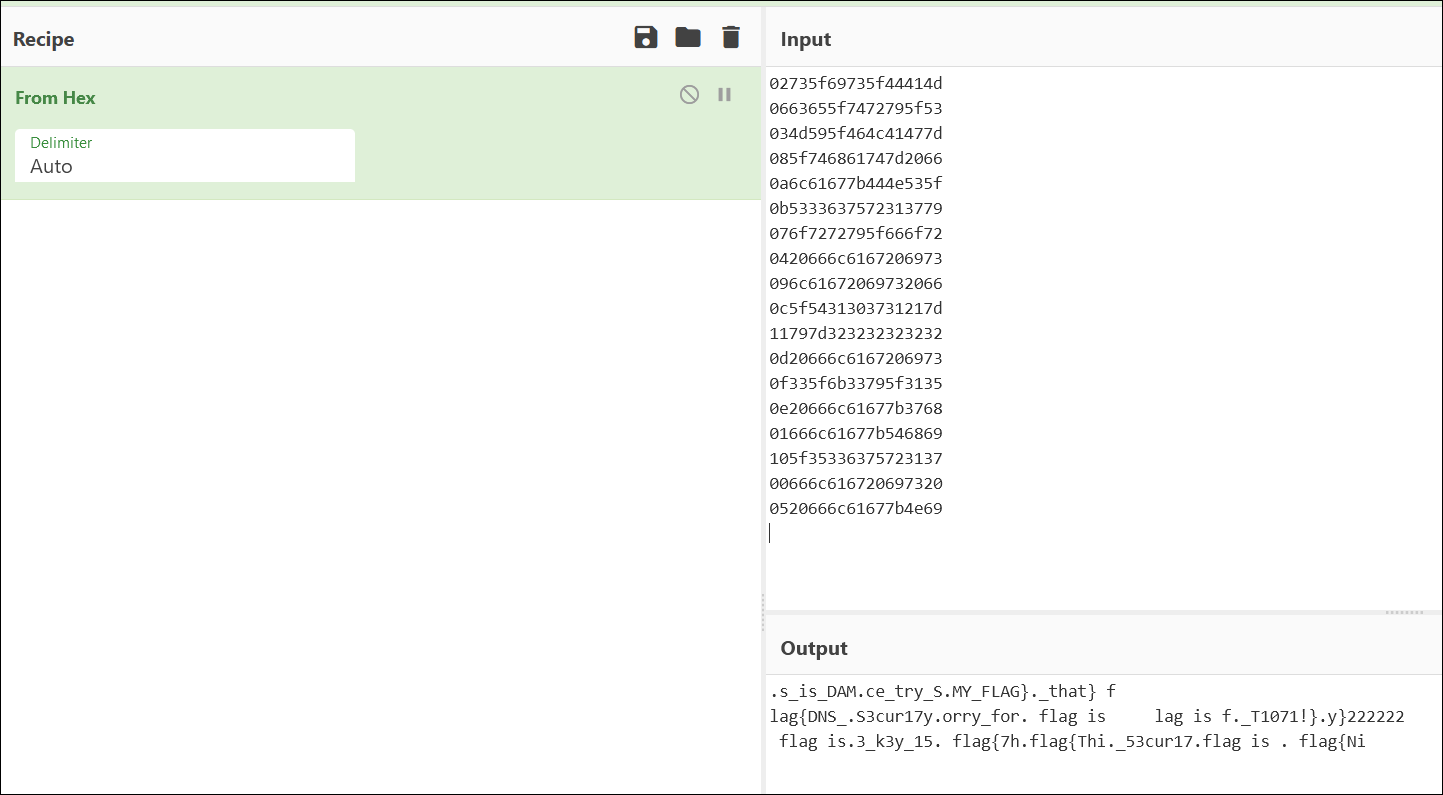This screenshot has width=1443, height=795.
Task: Click the Input panel heading
Action: click(x=806, y=39)
